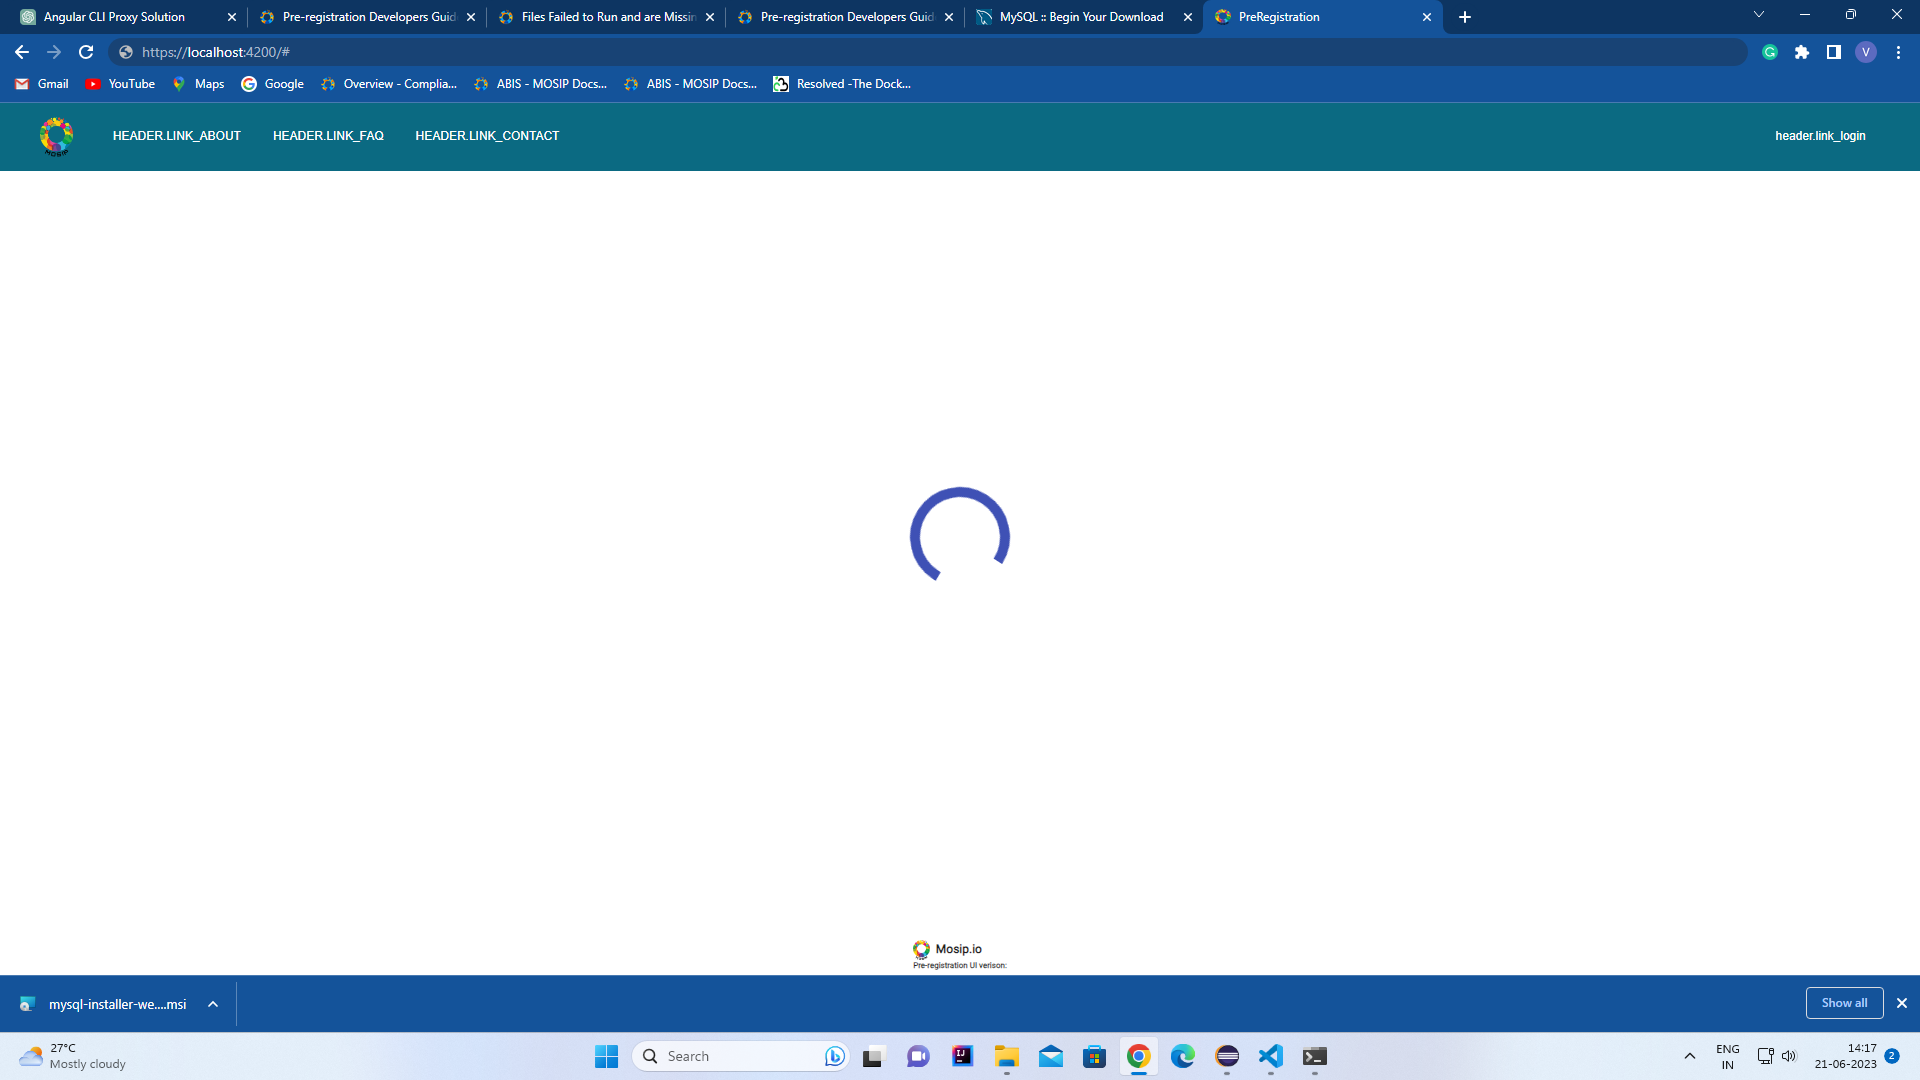Click Show all downloads button
Screen dimensions: 1920x1080
point(1844,1003)
